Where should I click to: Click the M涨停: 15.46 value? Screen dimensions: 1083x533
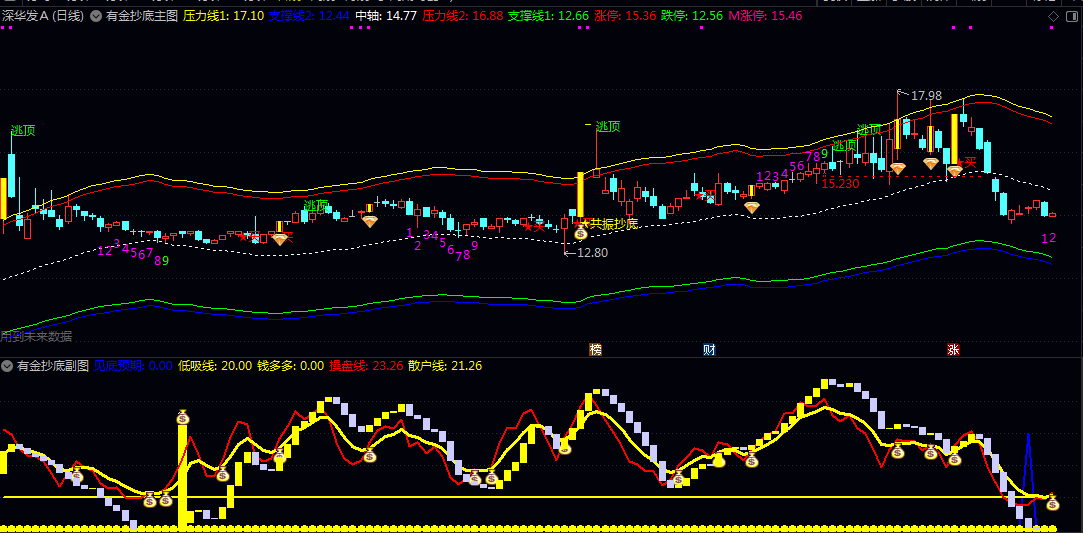tap(765, 16)
